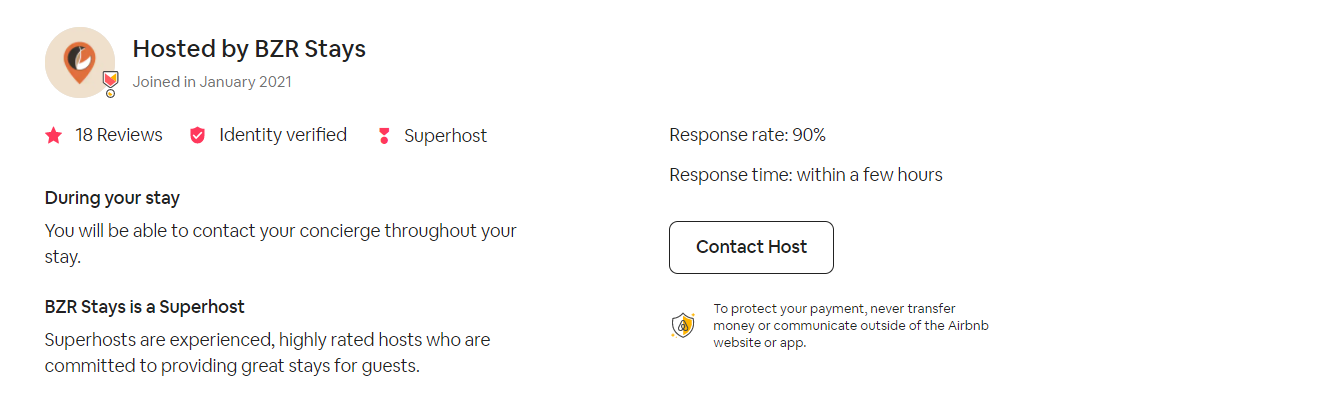The image size is (1317, 409).
Task: Click the identity verified shield icon
Action: tap(198, 135)
